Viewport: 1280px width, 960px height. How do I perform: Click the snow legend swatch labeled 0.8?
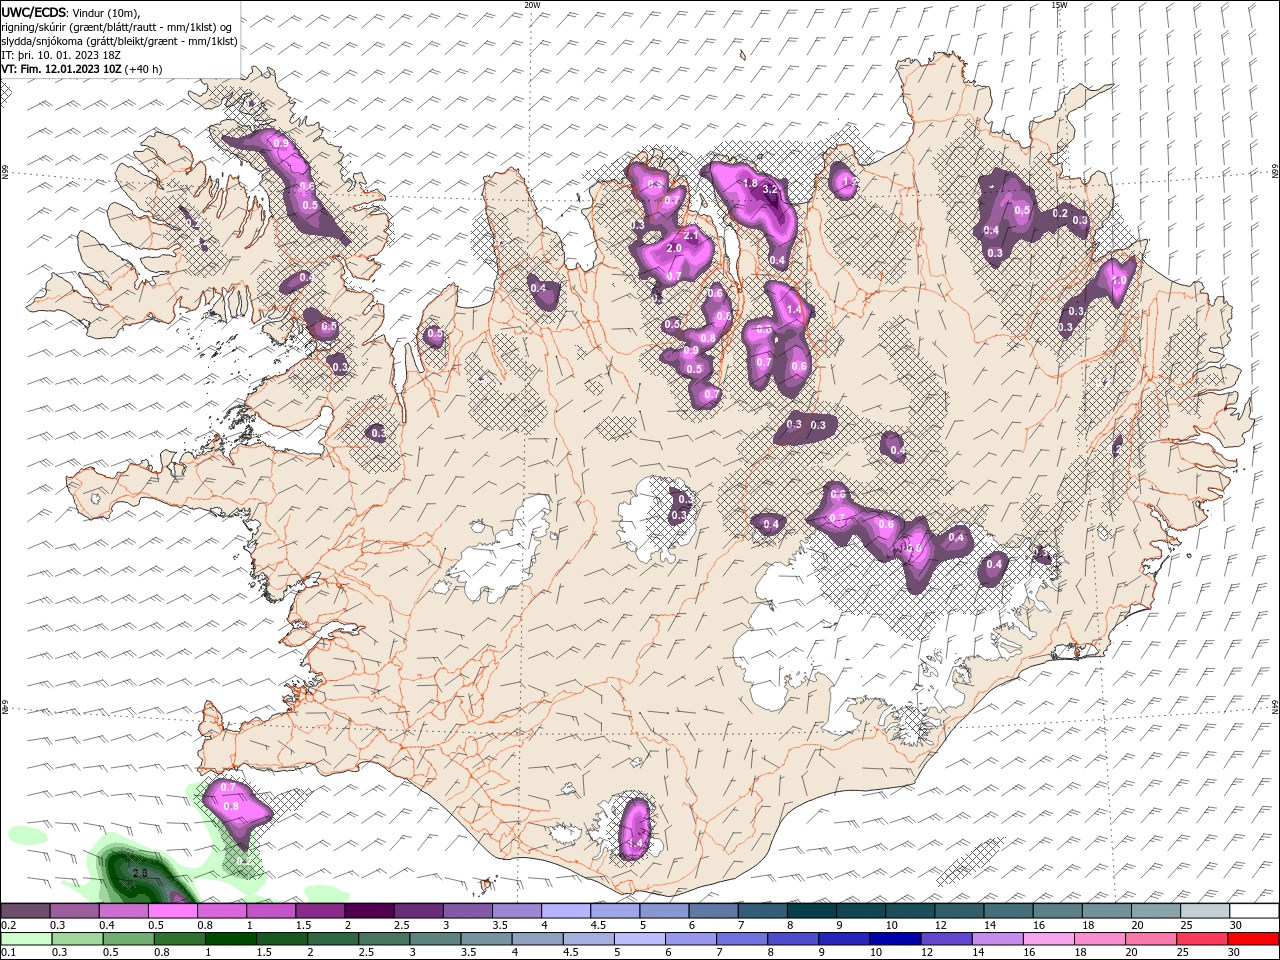221,911
